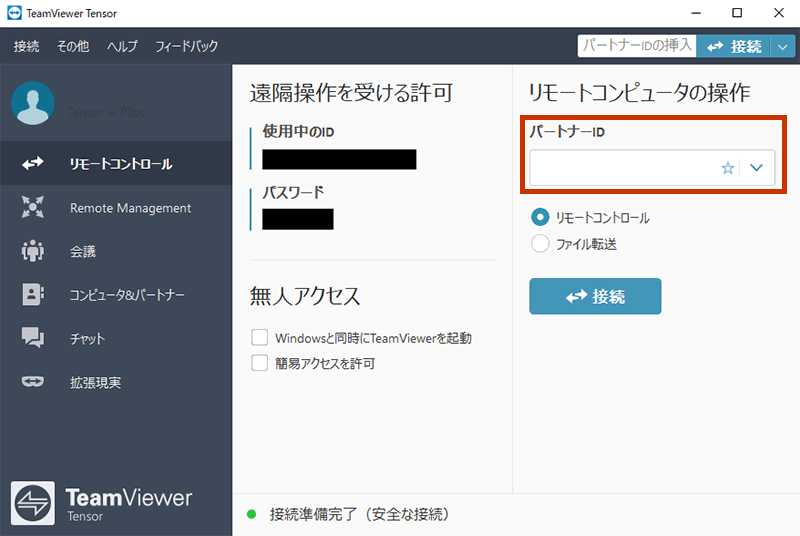Open チャット section
Viewport: 800px width, 536px height.
click(x=116, y=338)
